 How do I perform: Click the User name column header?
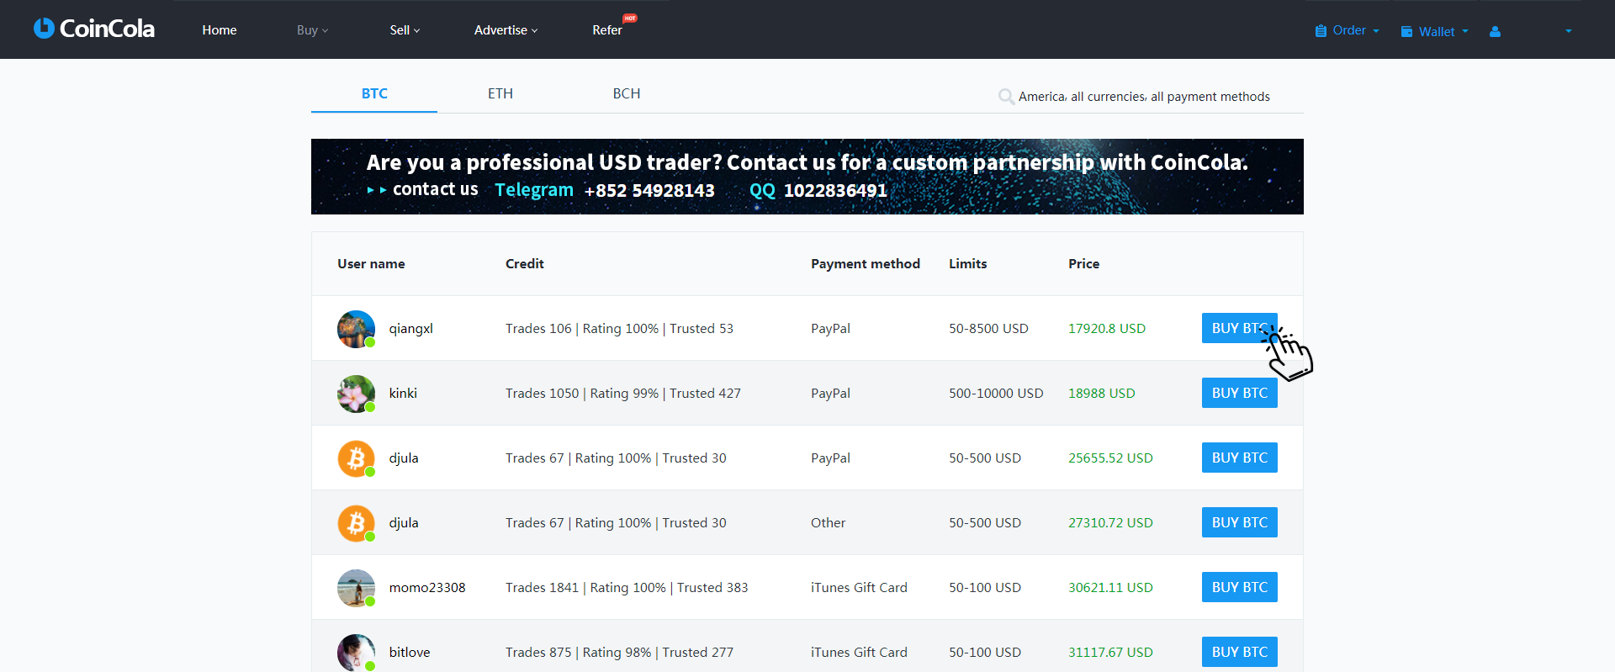pyautogui.click(x=371, y=264)
